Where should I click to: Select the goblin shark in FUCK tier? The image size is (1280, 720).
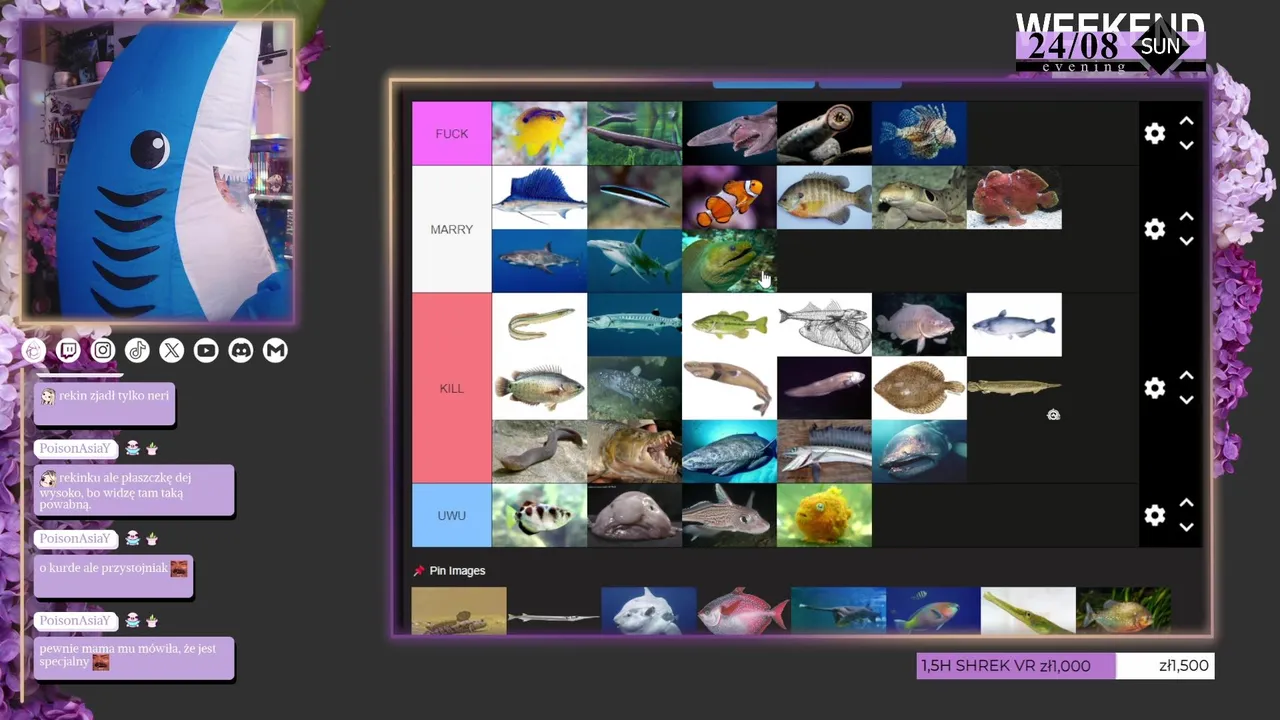pos(730,133)
